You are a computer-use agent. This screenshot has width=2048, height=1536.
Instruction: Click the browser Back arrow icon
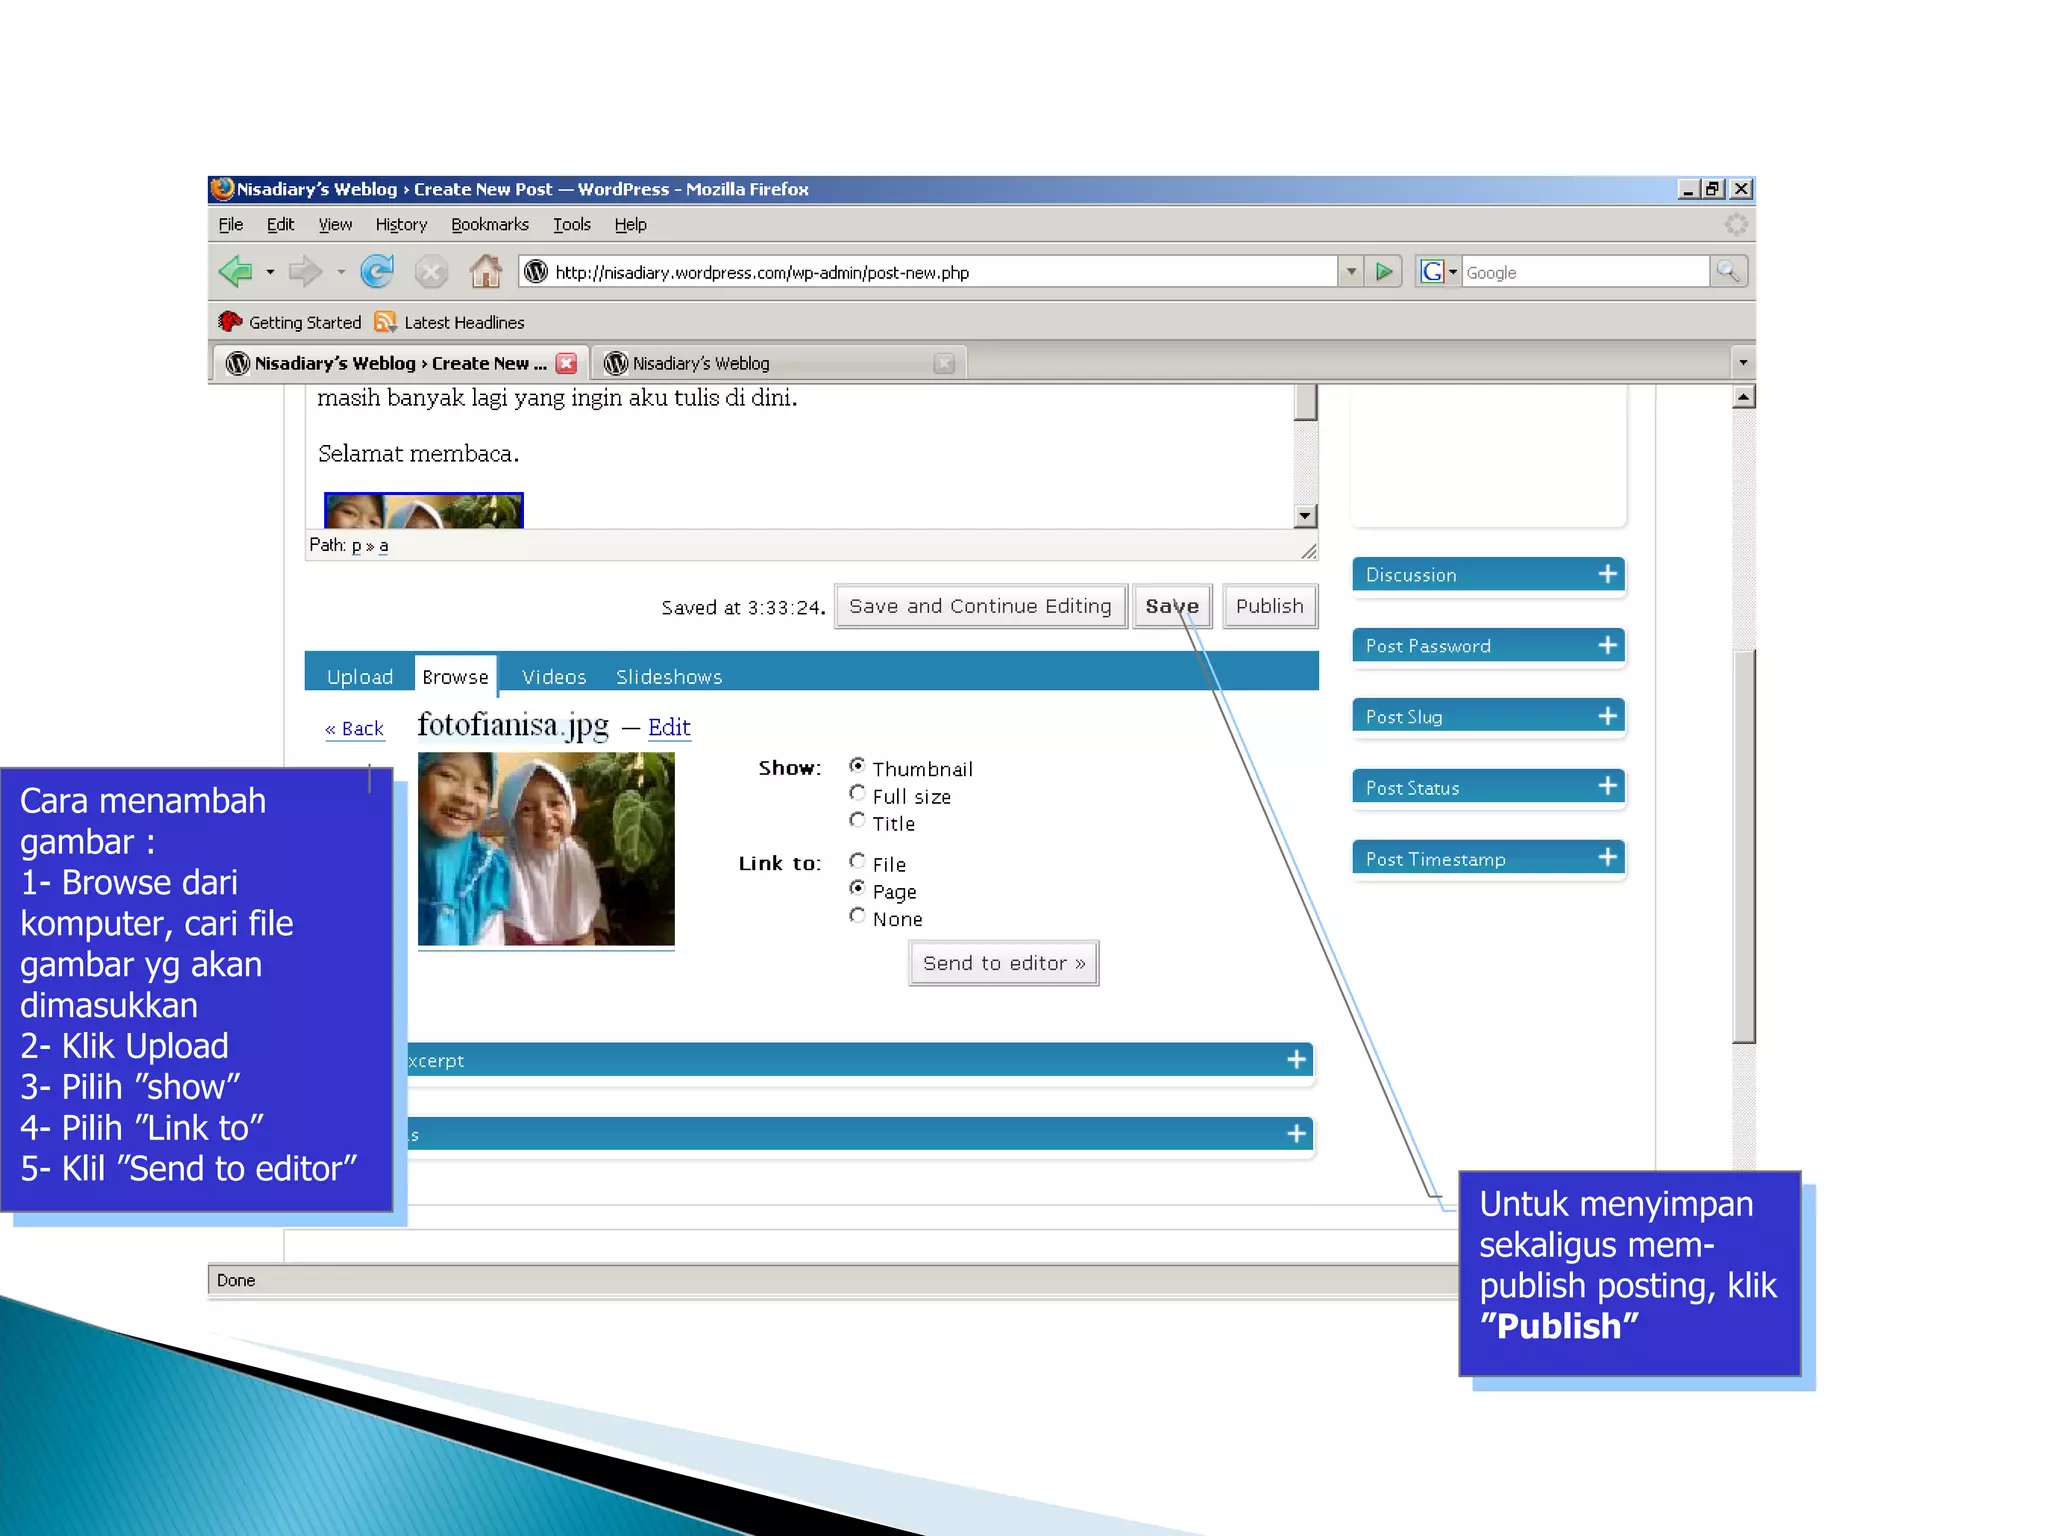click(x=235, y=271)
